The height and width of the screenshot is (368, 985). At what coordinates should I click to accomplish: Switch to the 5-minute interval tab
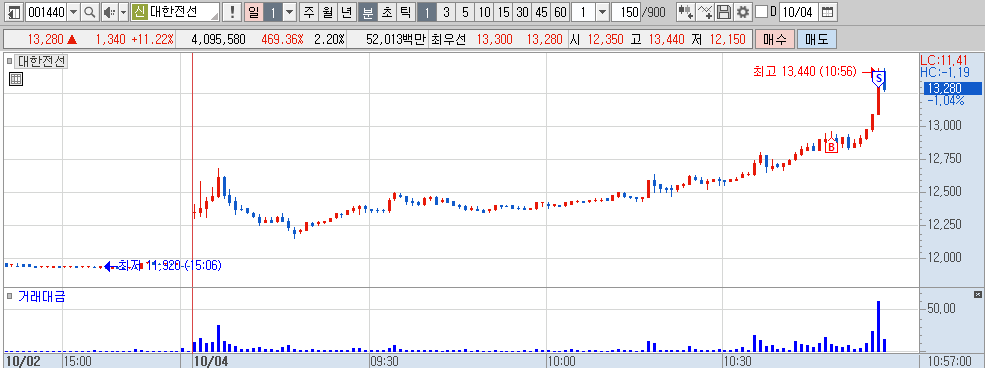[x=465, y=12]
